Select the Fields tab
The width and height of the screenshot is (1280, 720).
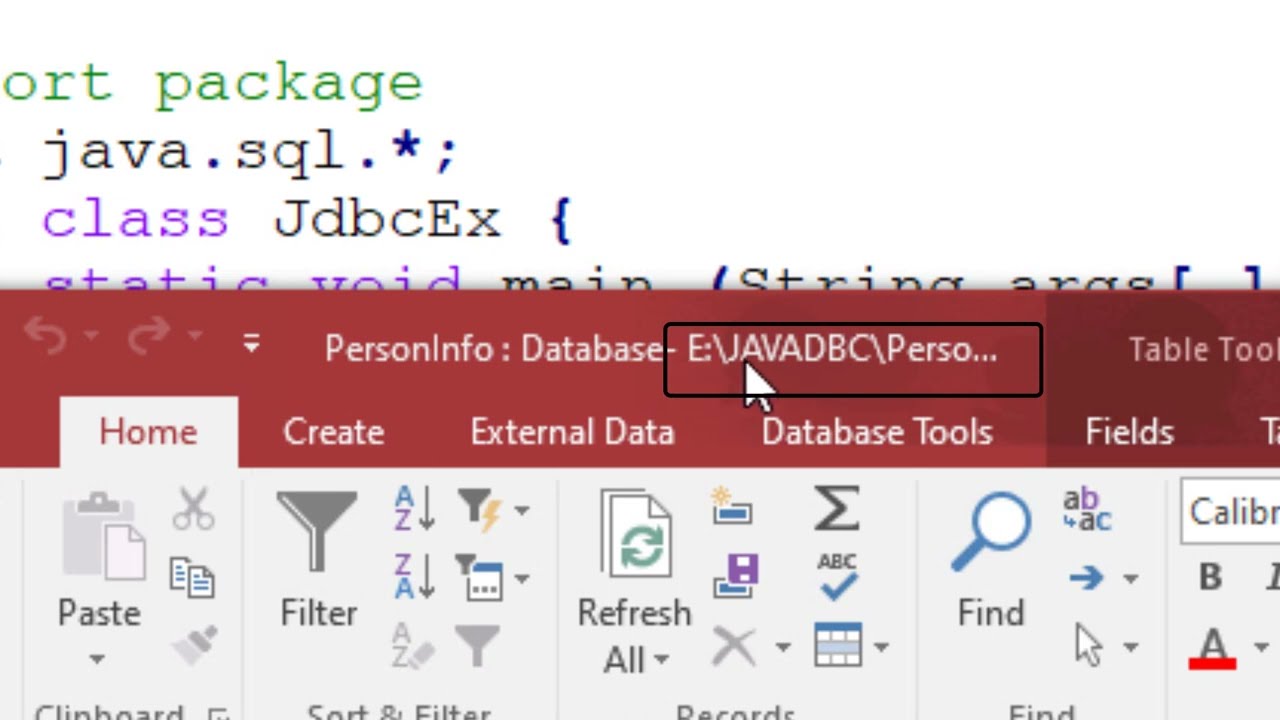[1129, 432]
